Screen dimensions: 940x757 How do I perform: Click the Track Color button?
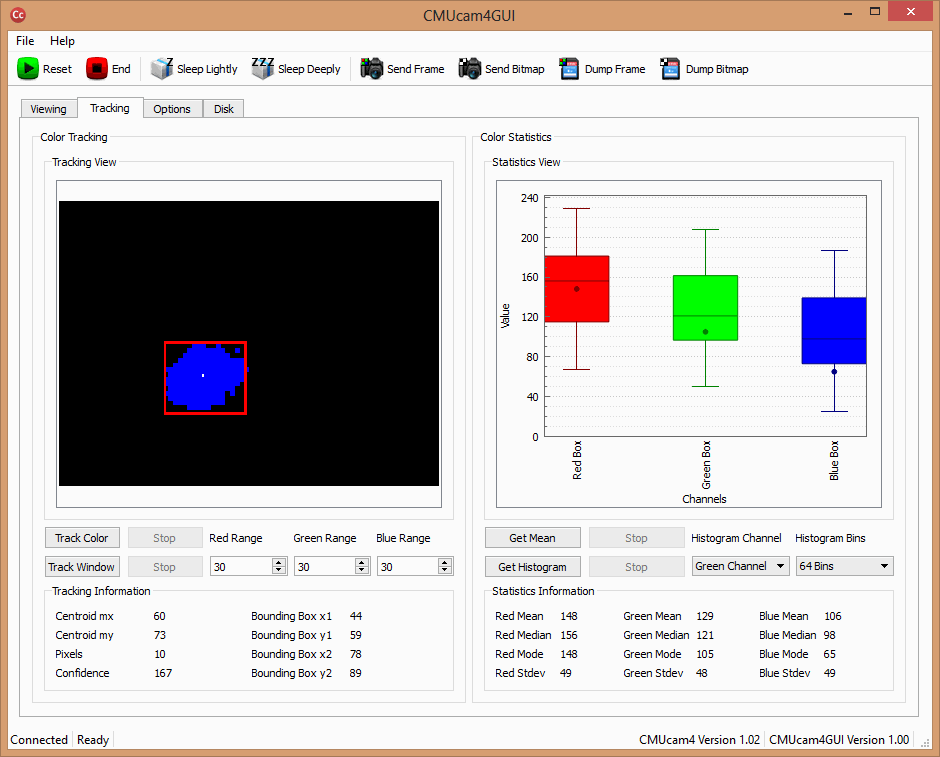tap(82, 538)
